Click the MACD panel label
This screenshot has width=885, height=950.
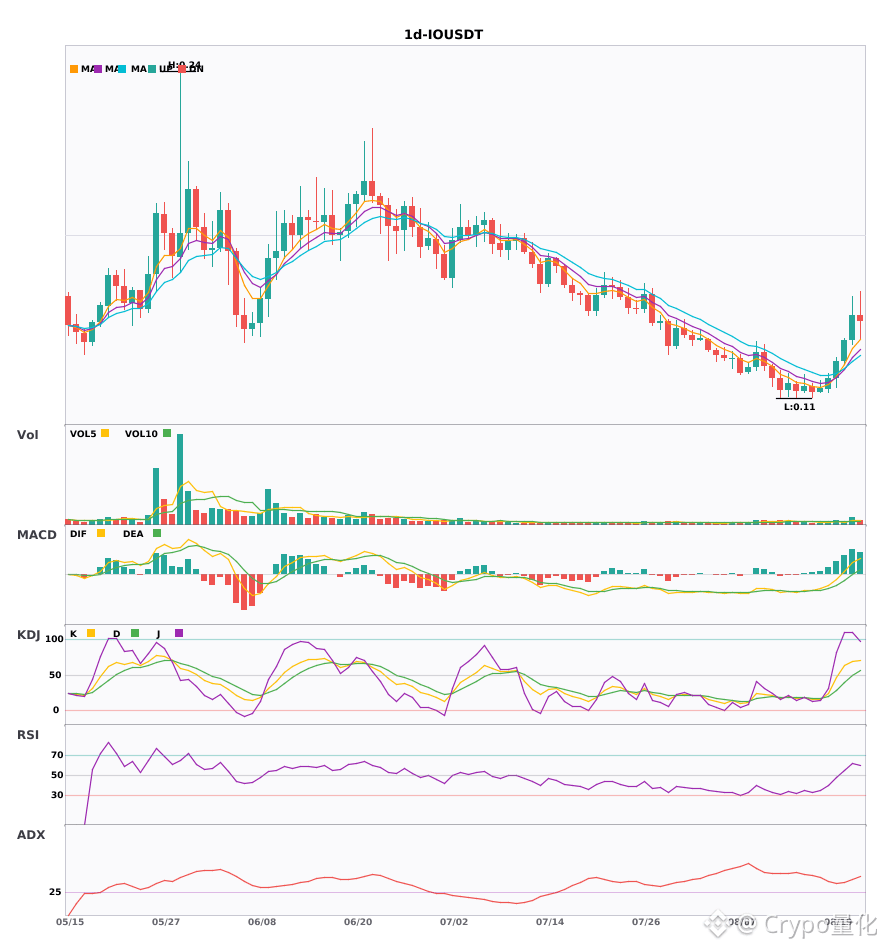37,535
